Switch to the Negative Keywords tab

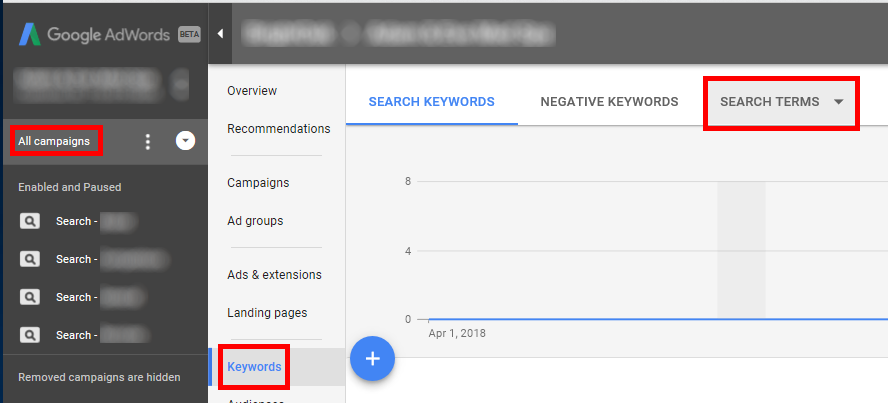(x=609, y=102)
